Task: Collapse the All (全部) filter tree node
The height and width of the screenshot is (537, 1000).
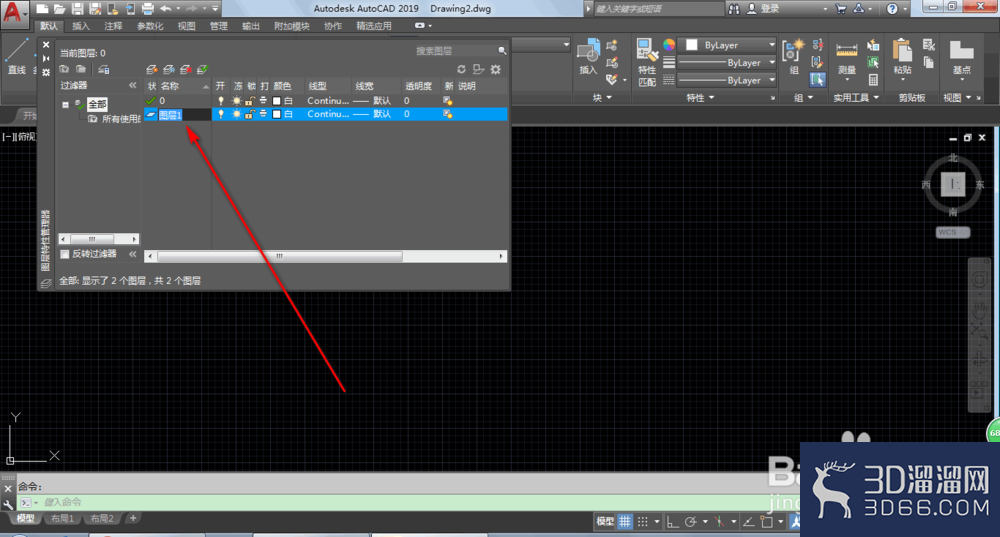Action: coord(65,105)
